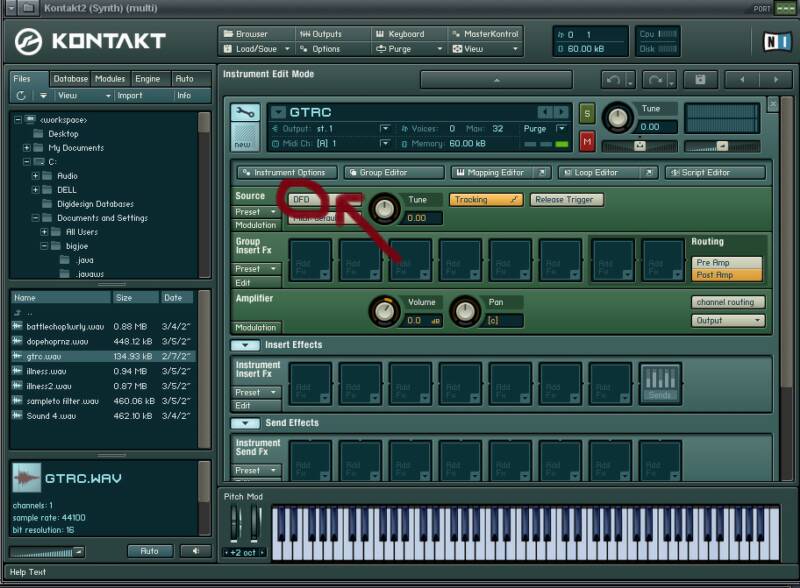
Task: Undo the last edit action
Action: 614,80
